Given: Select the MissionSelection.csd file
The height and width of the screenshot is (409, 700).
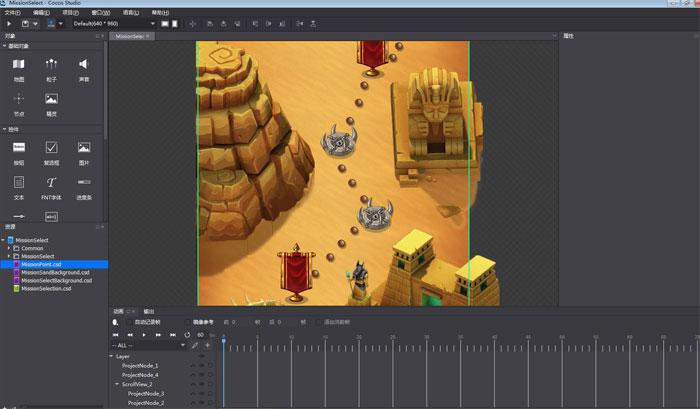Looking at the screenshot, I should [x=46, y=288].
